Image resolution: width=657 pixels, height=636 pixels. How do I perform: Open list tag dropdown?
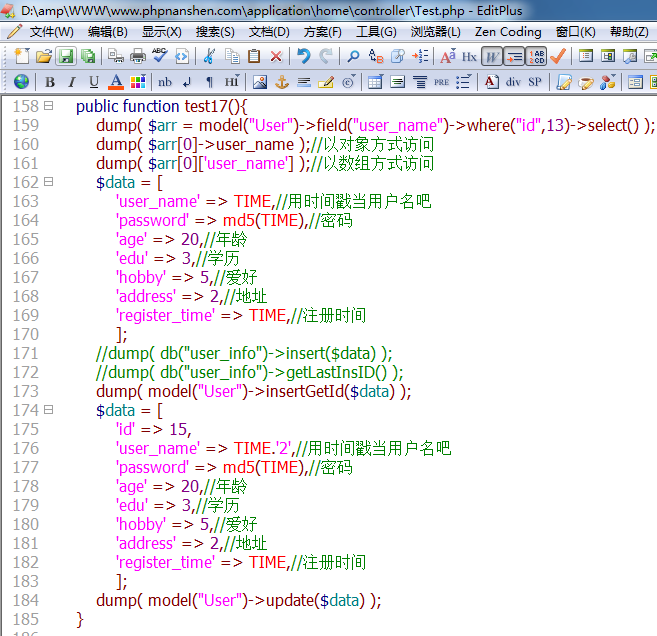click(463, 82)
